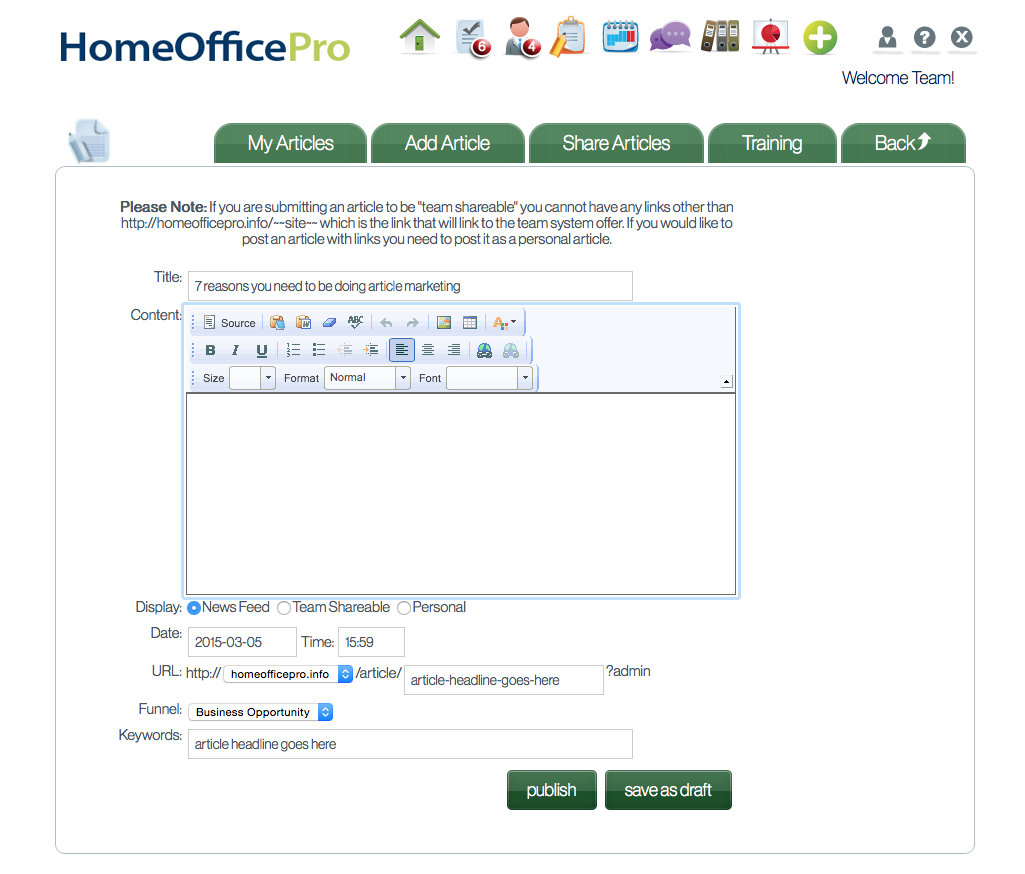The image size is (1025, 874).
Task: Open the Share Articles tab
Action: (x=616, y=143)
